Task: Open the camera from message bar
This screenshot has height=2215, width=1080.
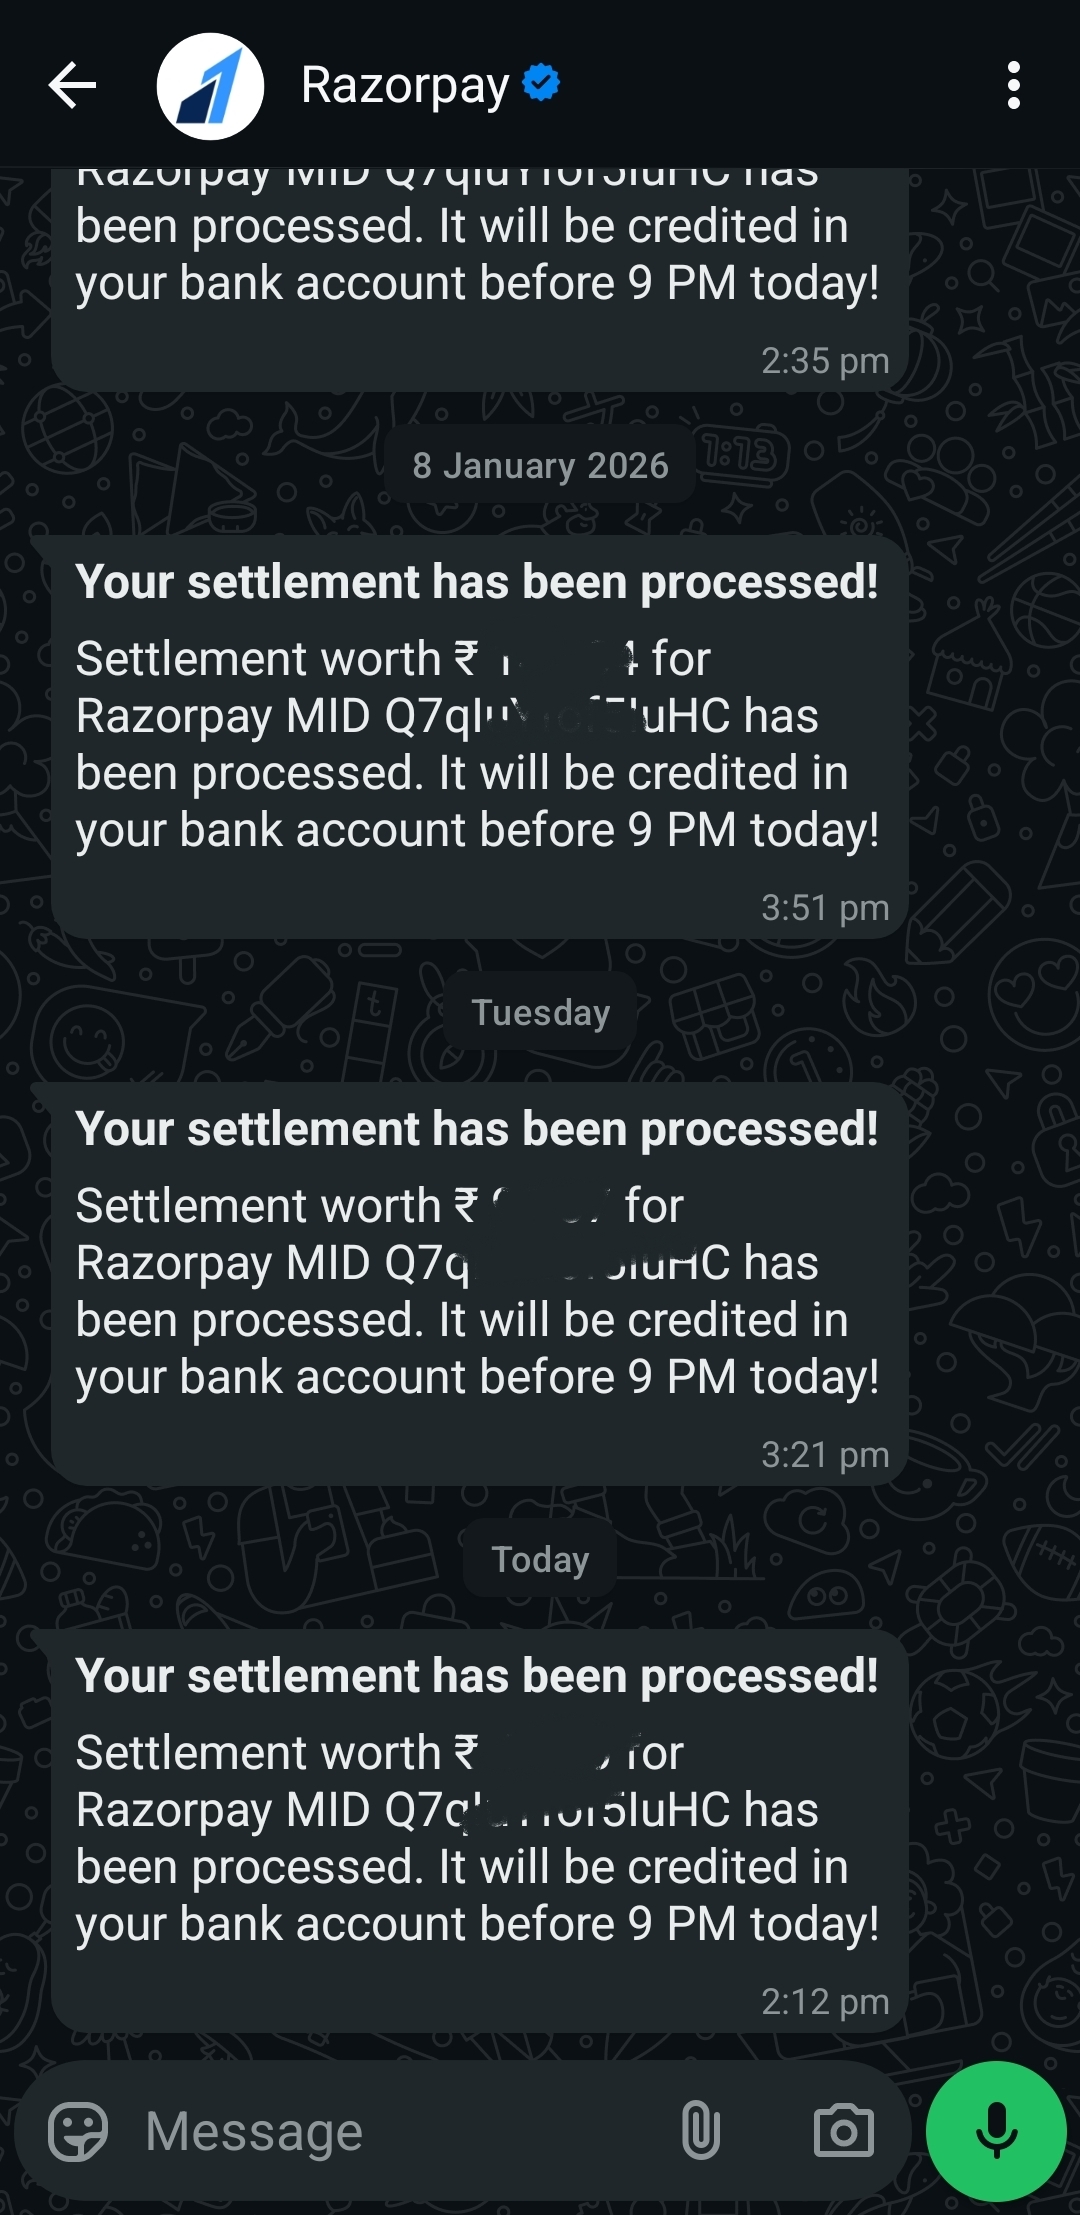Action: (x=843, y=2131)
